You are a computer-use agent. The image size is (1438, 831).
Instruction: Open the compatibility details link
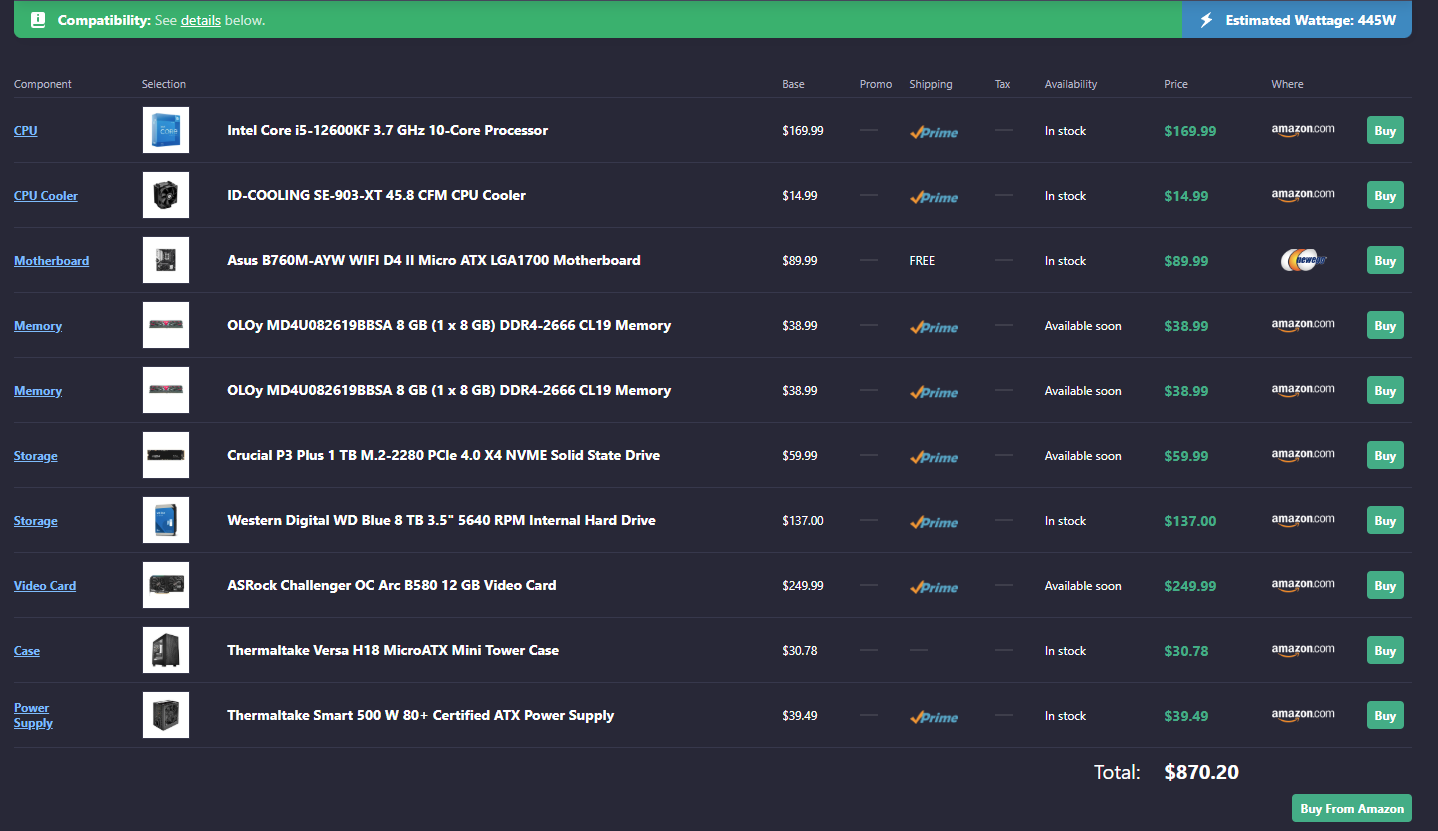coord(201,20)
